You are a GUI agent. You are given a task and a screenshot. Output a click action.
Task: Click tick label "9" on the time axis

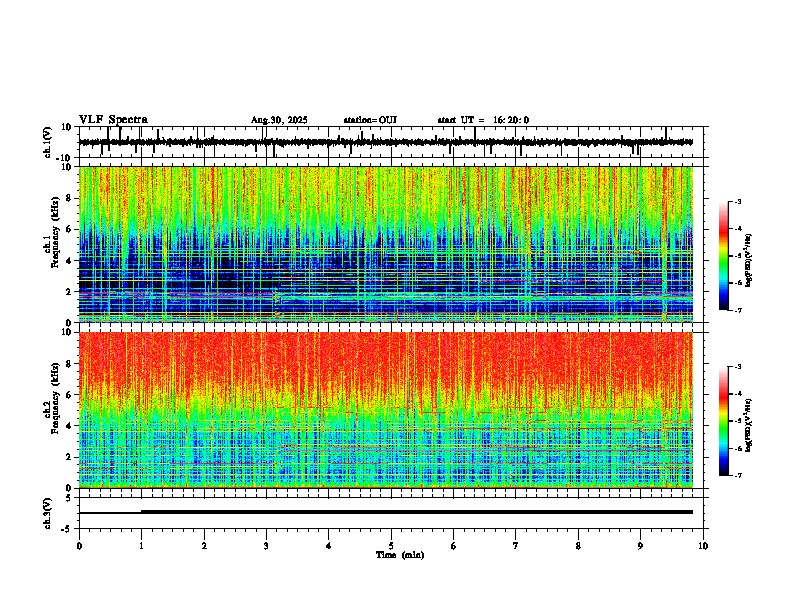(640, 546)
